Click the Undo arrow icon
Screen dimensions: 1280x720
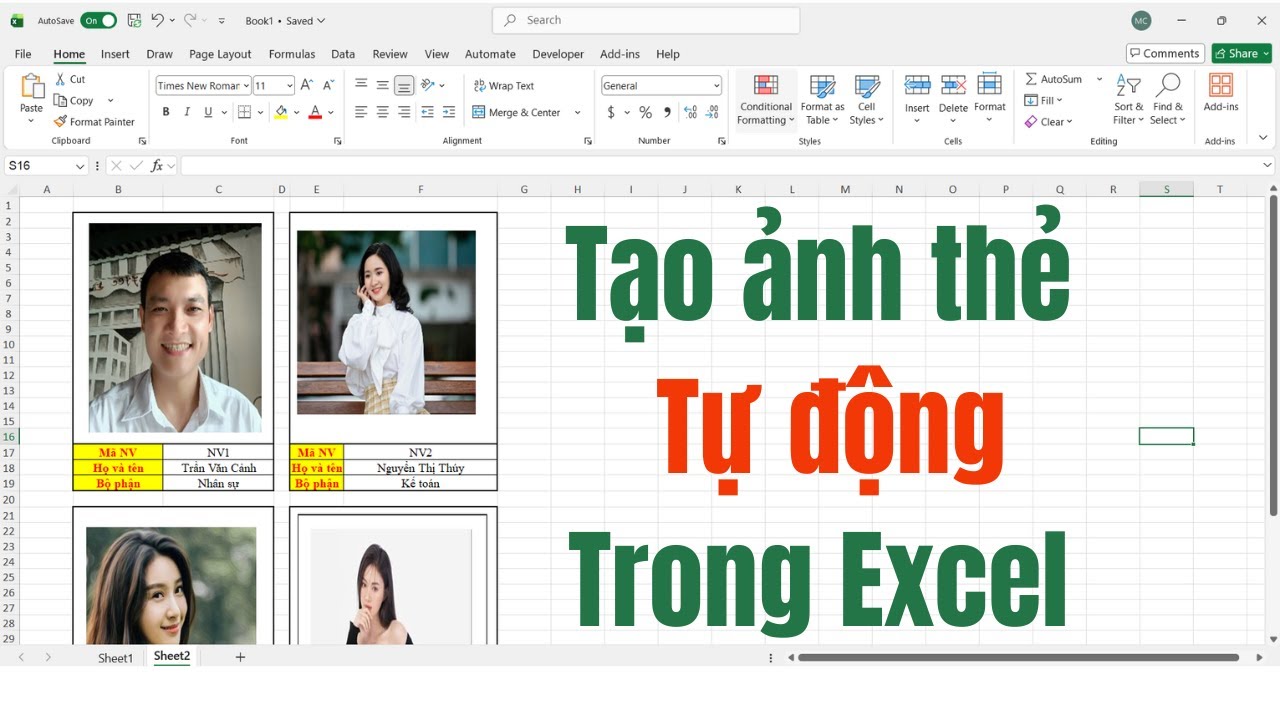coord(157,20)
